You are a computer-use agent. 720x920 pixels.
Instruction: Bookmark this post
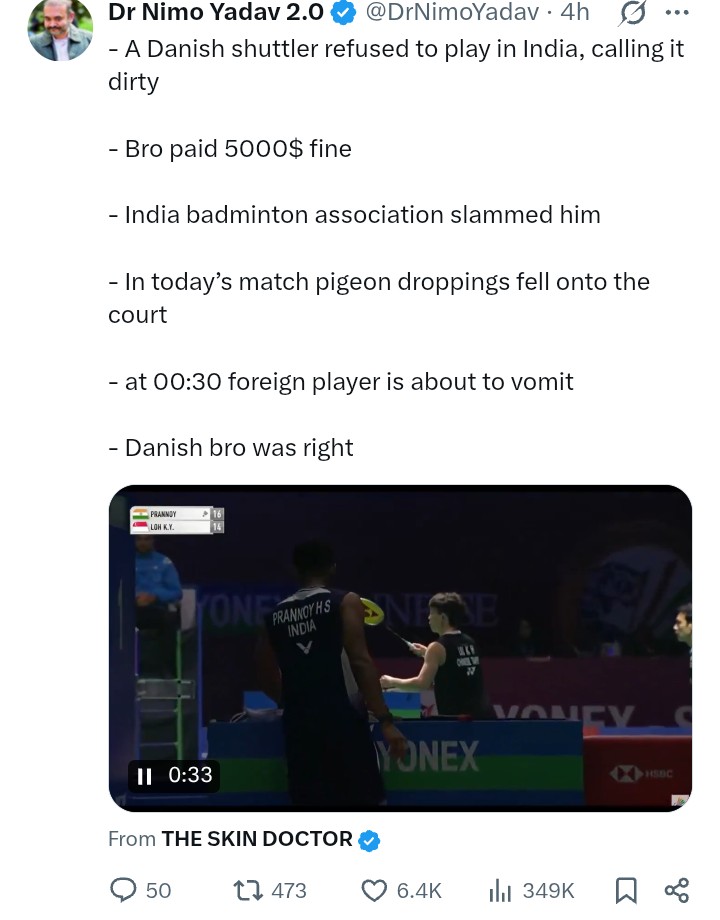[626, 890]
